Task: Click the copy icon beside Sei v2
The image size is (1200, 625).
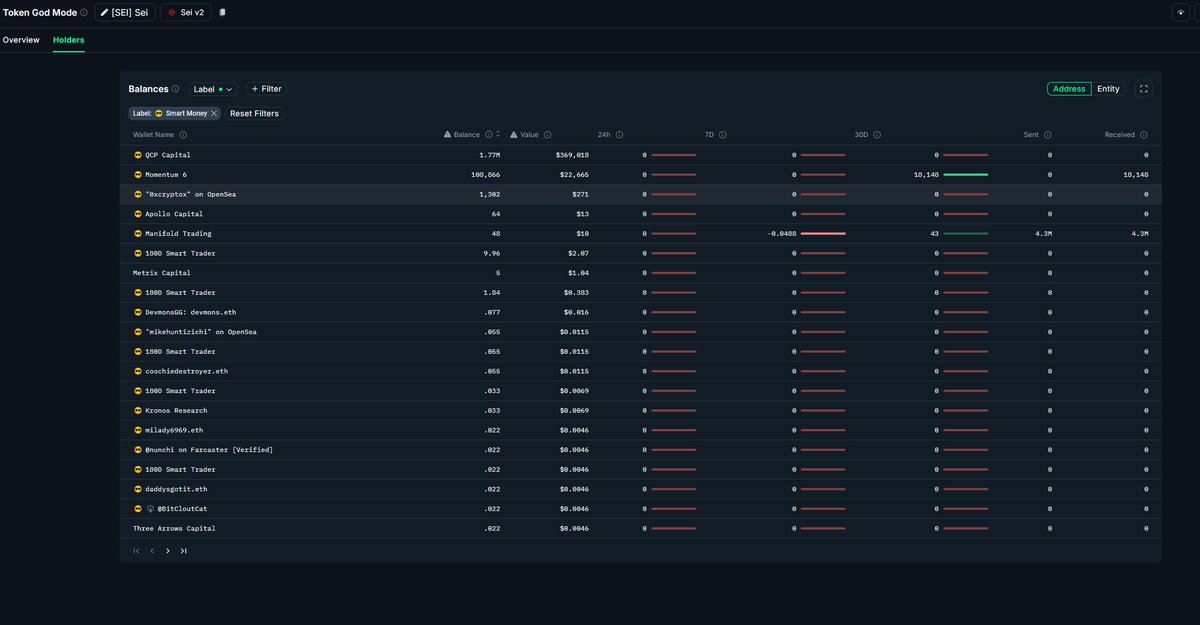Action: pos(222,13)
